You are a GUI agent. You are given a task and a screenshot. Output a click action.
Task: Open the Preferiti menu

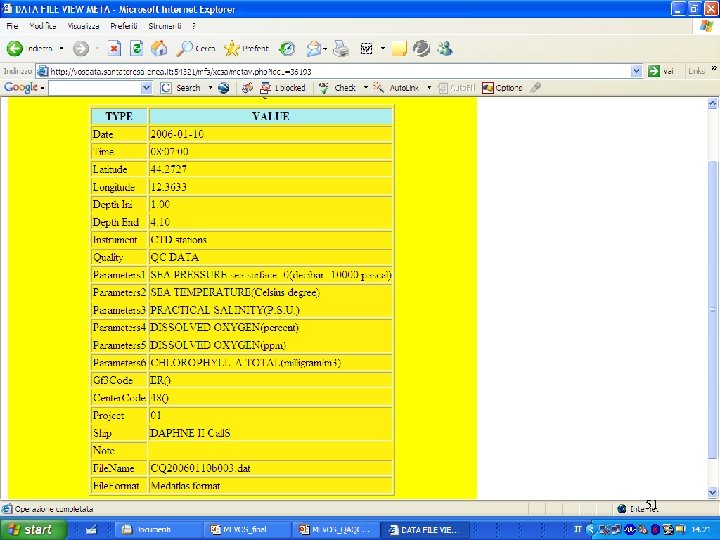124,26
